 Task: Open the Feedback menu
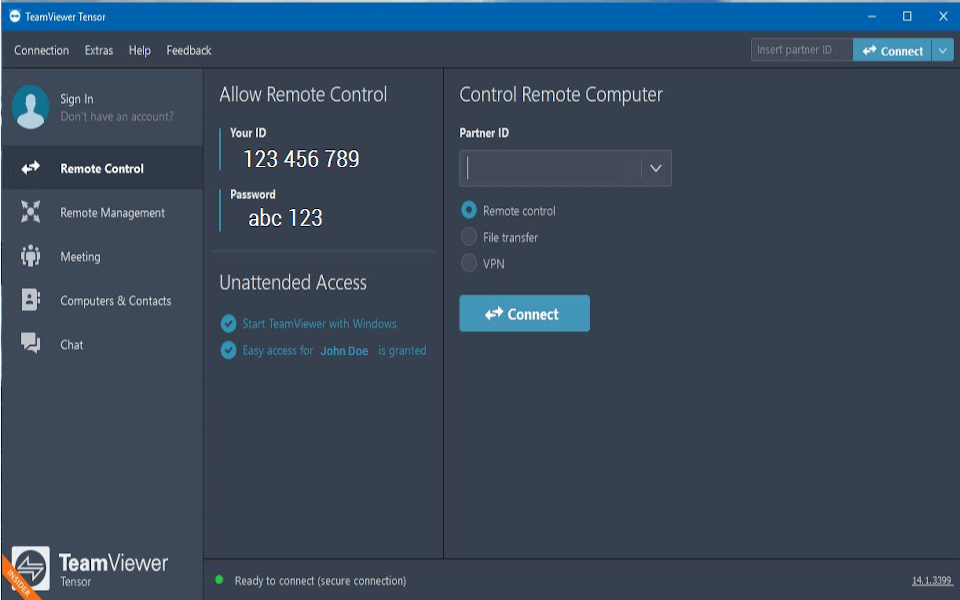189,51
